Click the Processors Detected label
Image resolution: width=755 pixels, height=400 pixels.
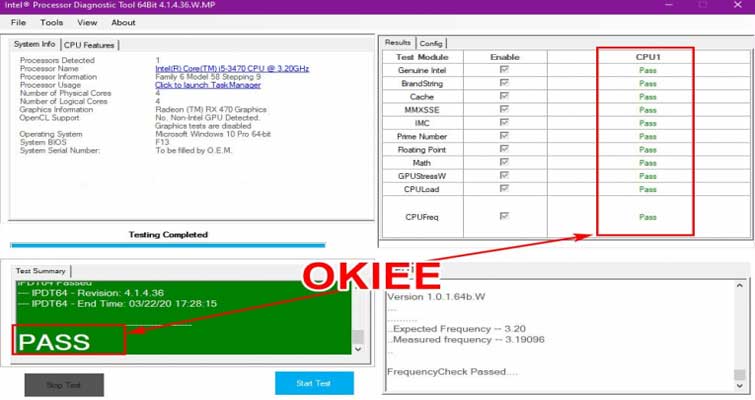[x=57, y=61]
